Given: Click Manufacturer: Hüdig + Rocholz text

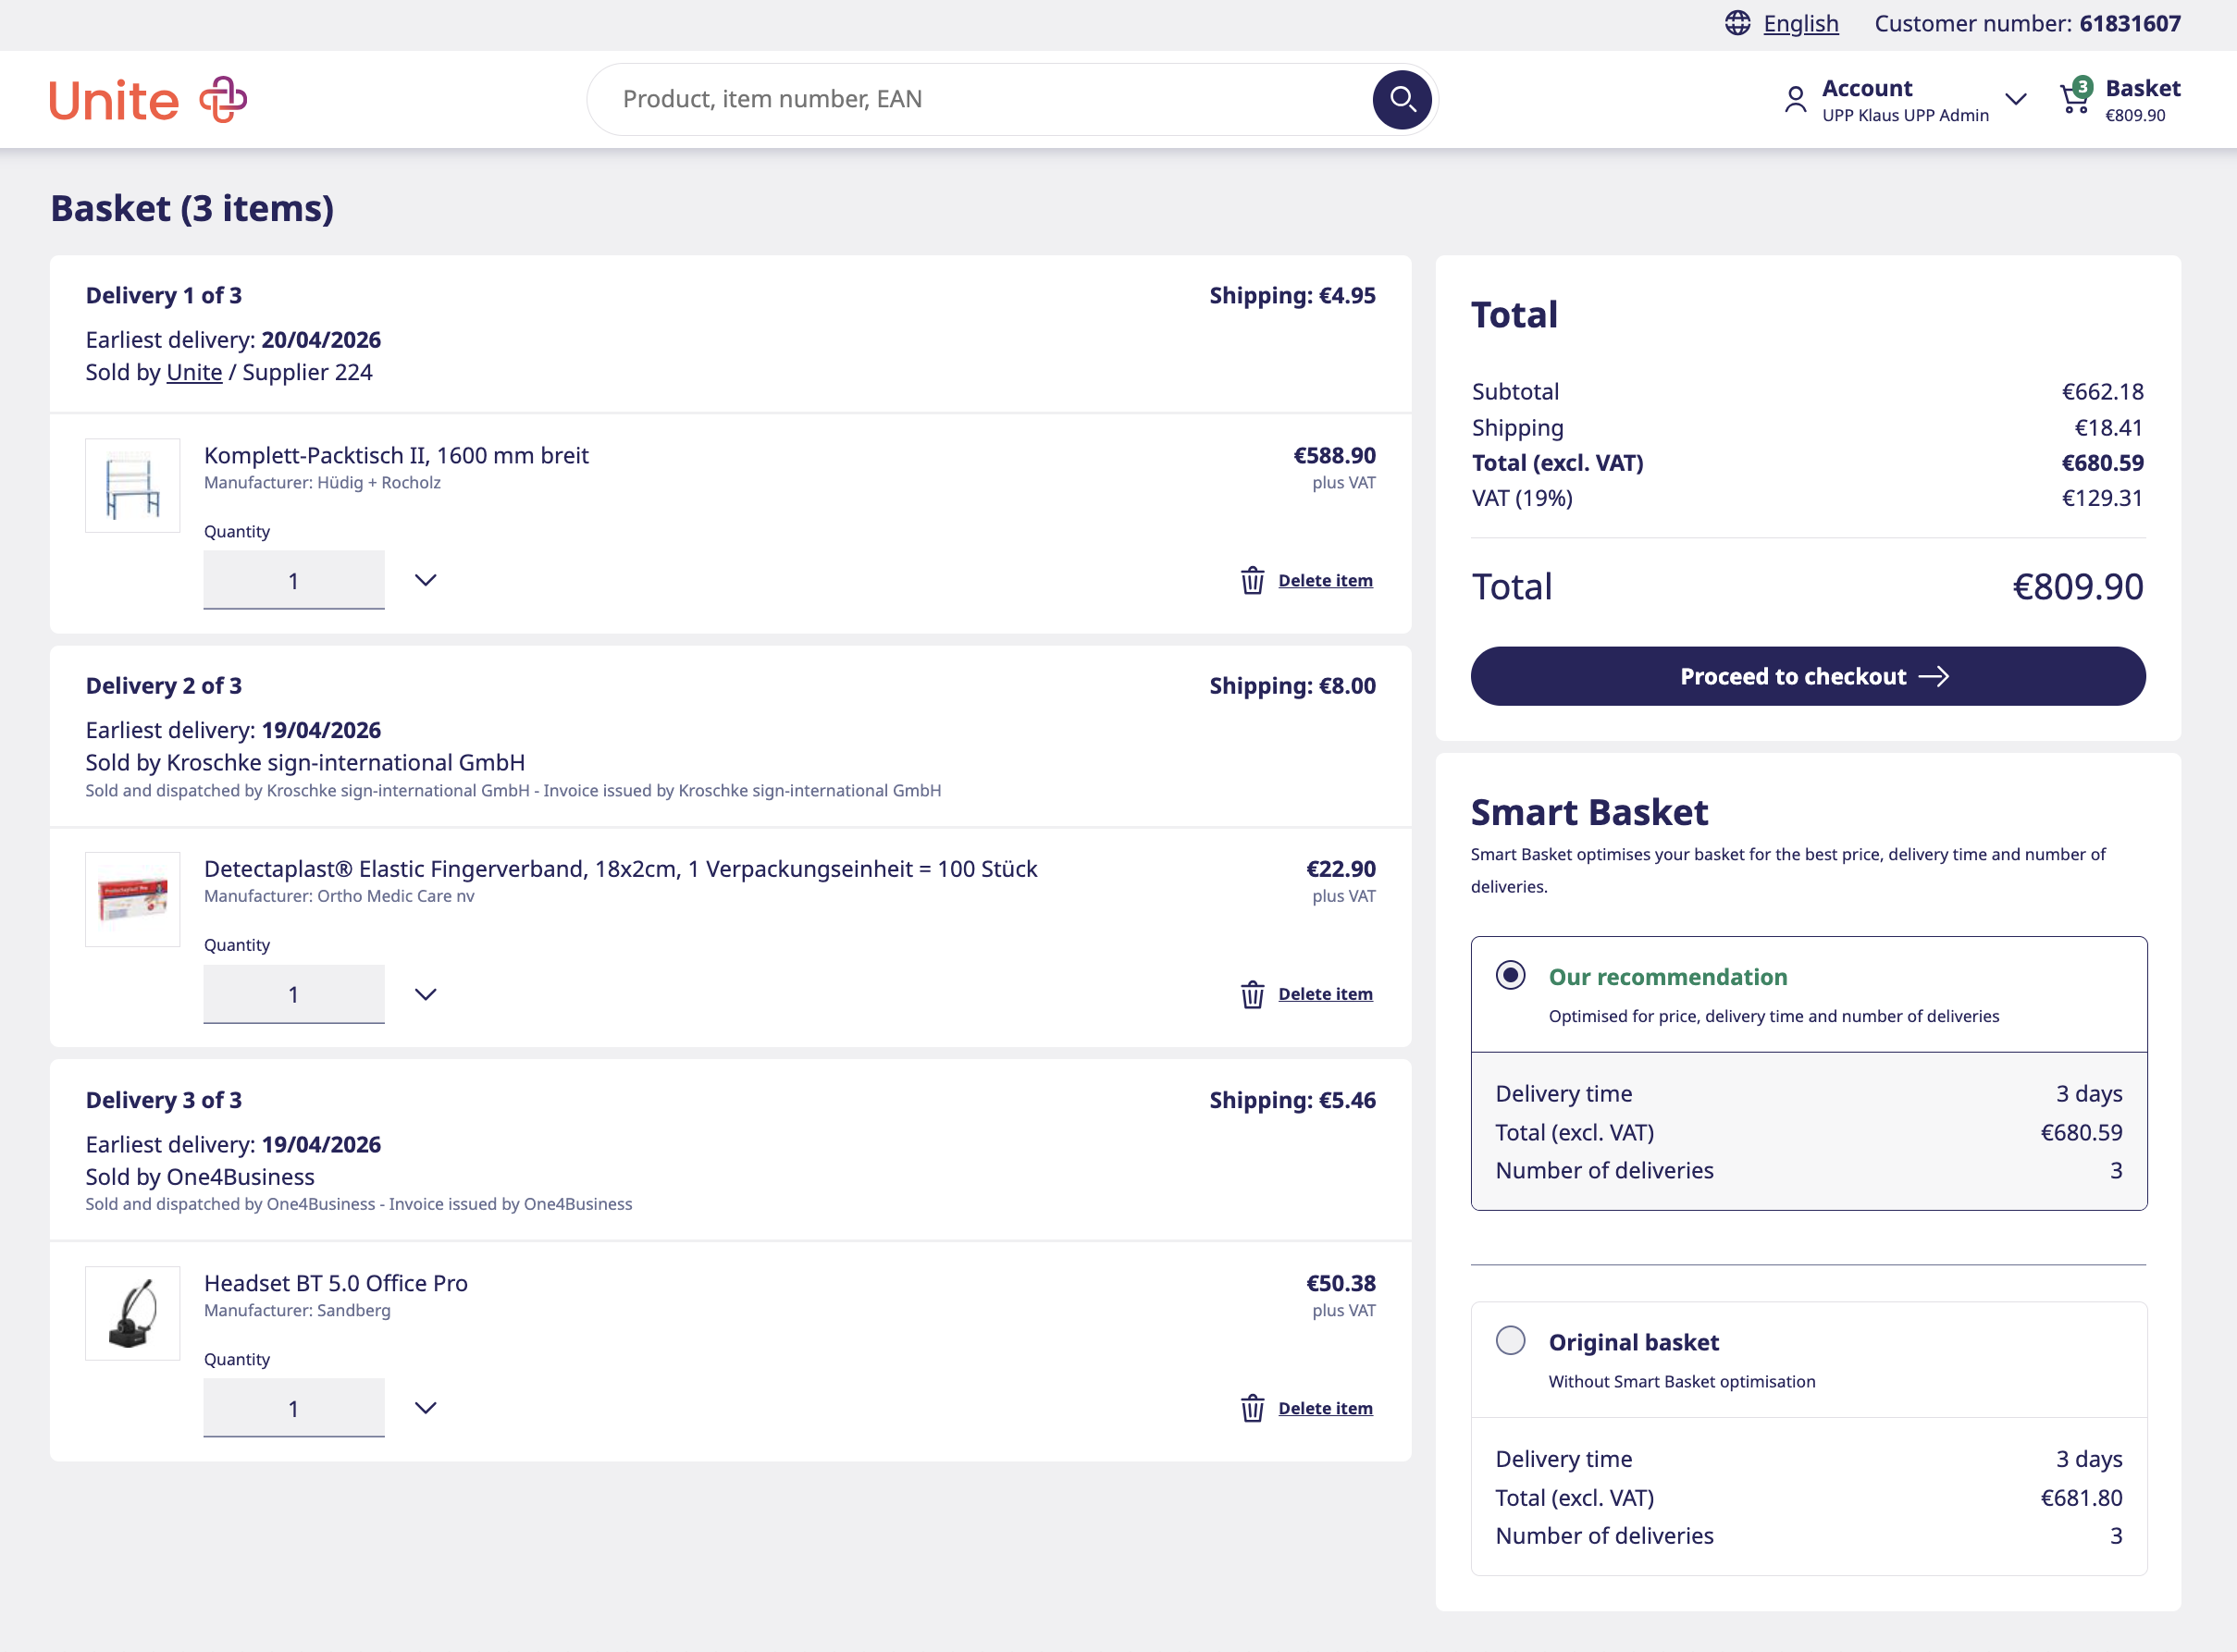Looking at the screenshot, I should pyautogui.click(x=322, y=482).
